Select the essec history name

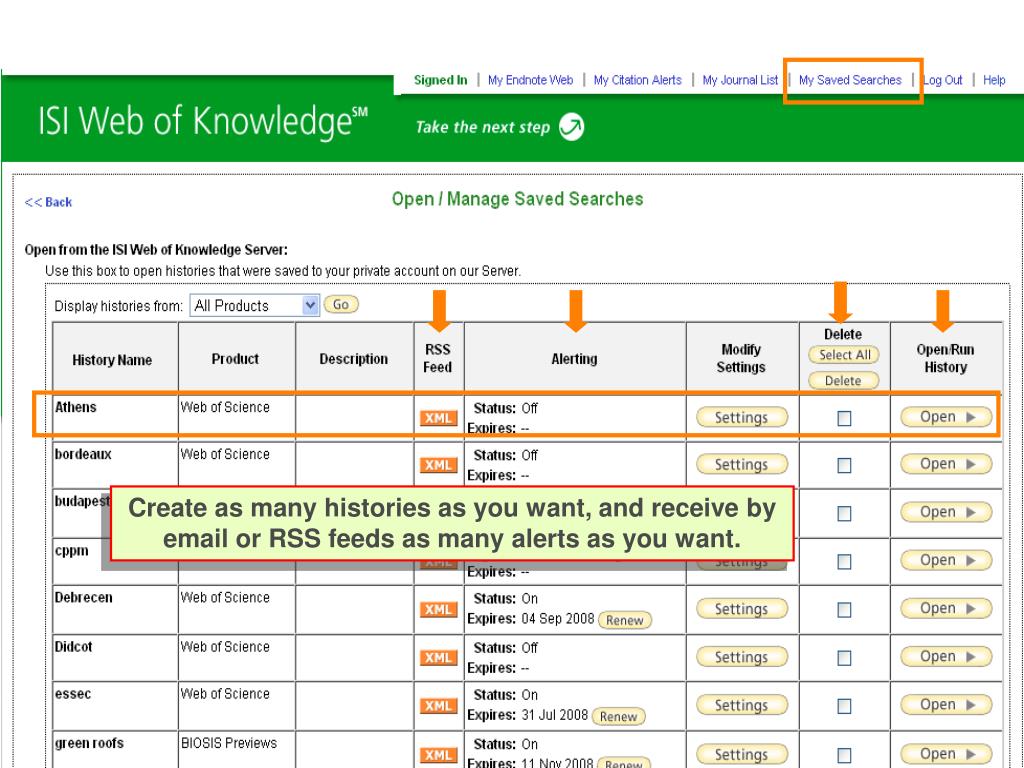point(73,694)
